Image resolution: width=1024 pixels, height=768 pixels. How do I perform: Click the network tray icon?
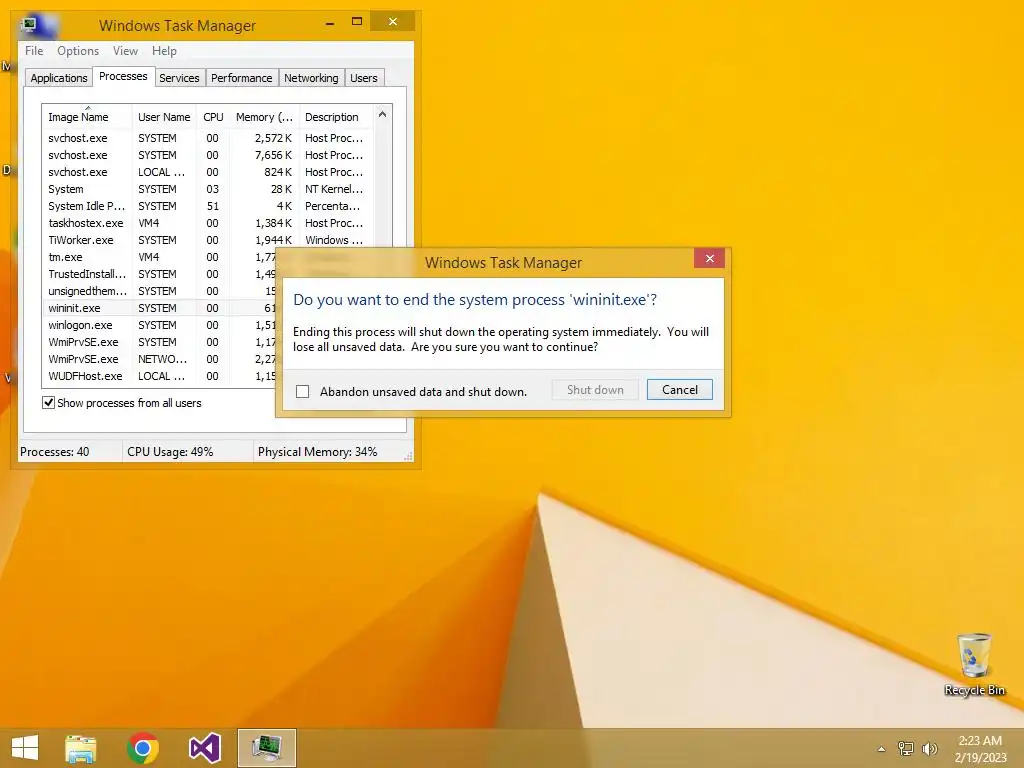click(x=905, y=748)
